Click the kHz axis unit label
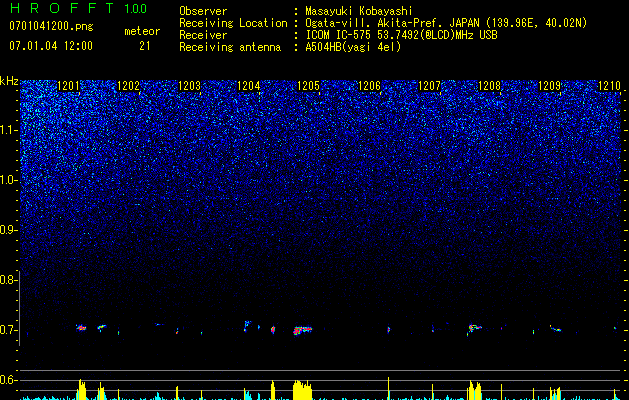 pos(9,81)
